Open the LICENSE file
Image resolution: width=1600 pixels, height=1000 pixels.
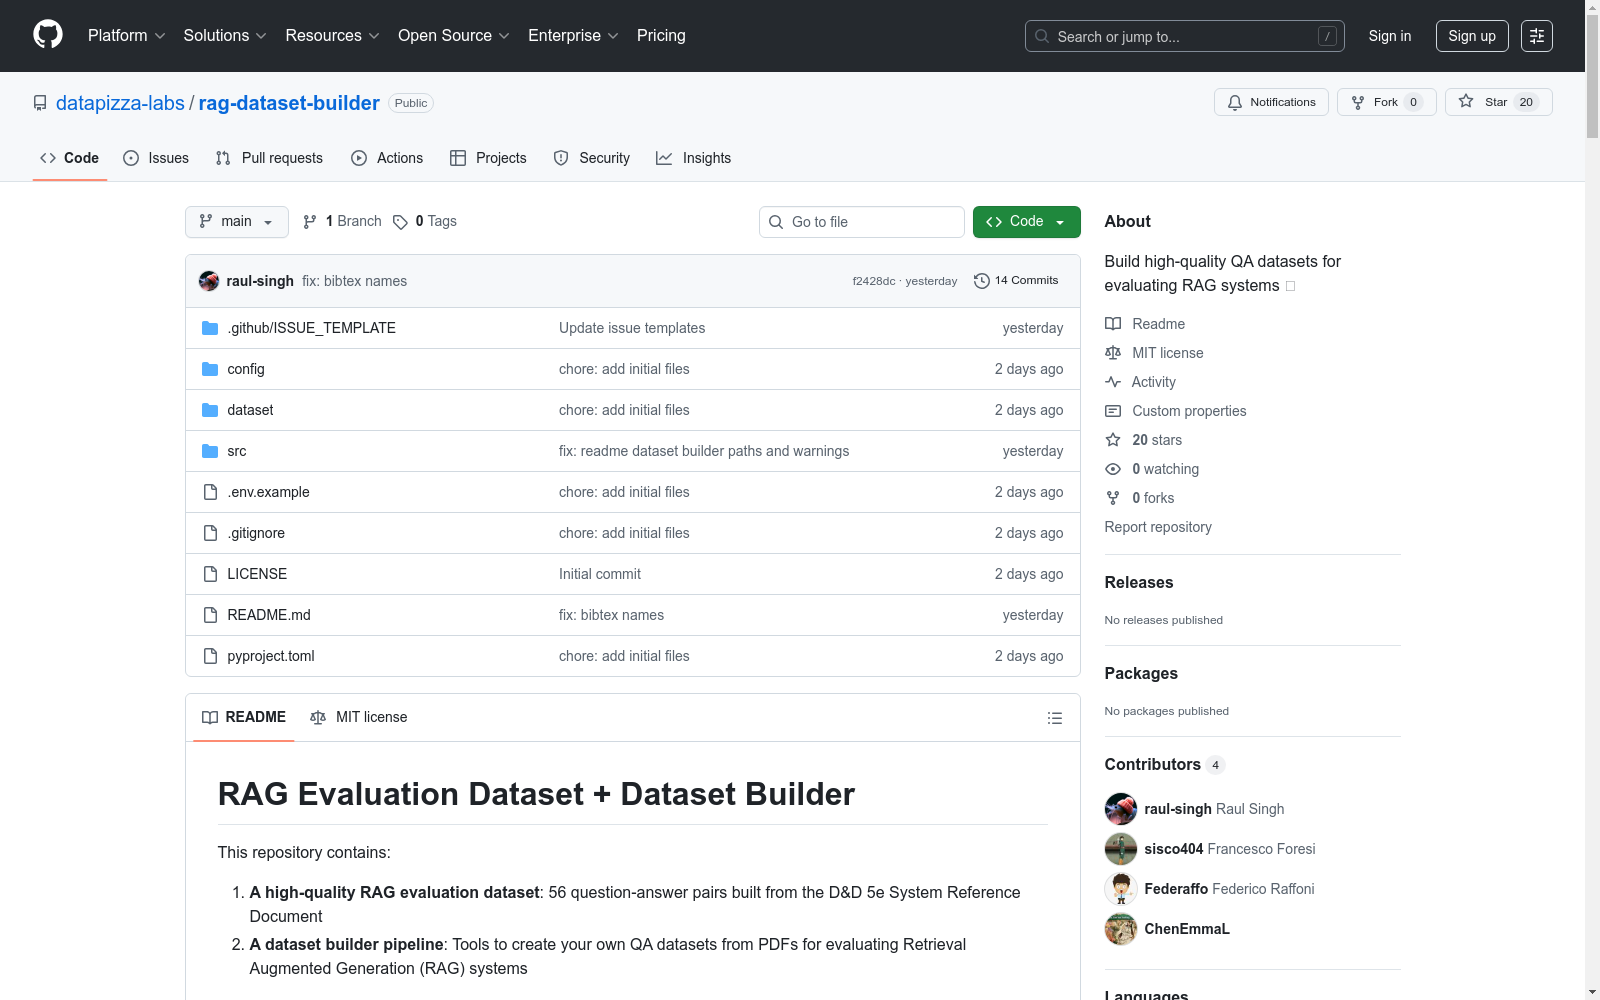pyautogui.click(x=257, y=574)
